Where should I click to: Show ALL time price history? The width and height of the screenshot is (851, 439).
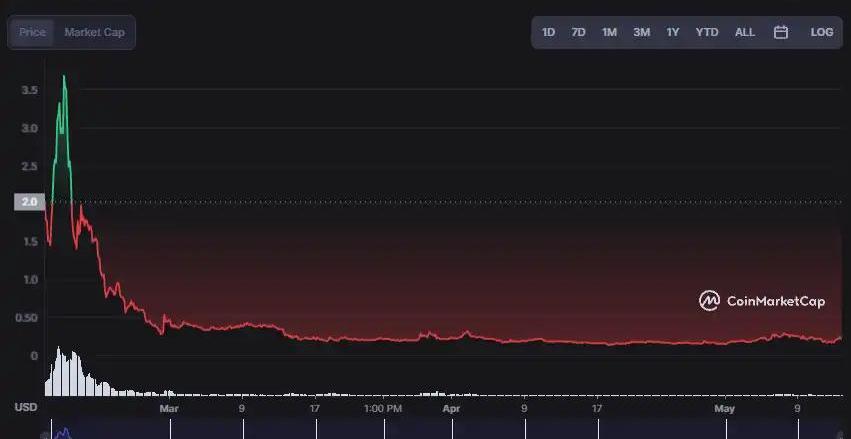tap(745, 32)
